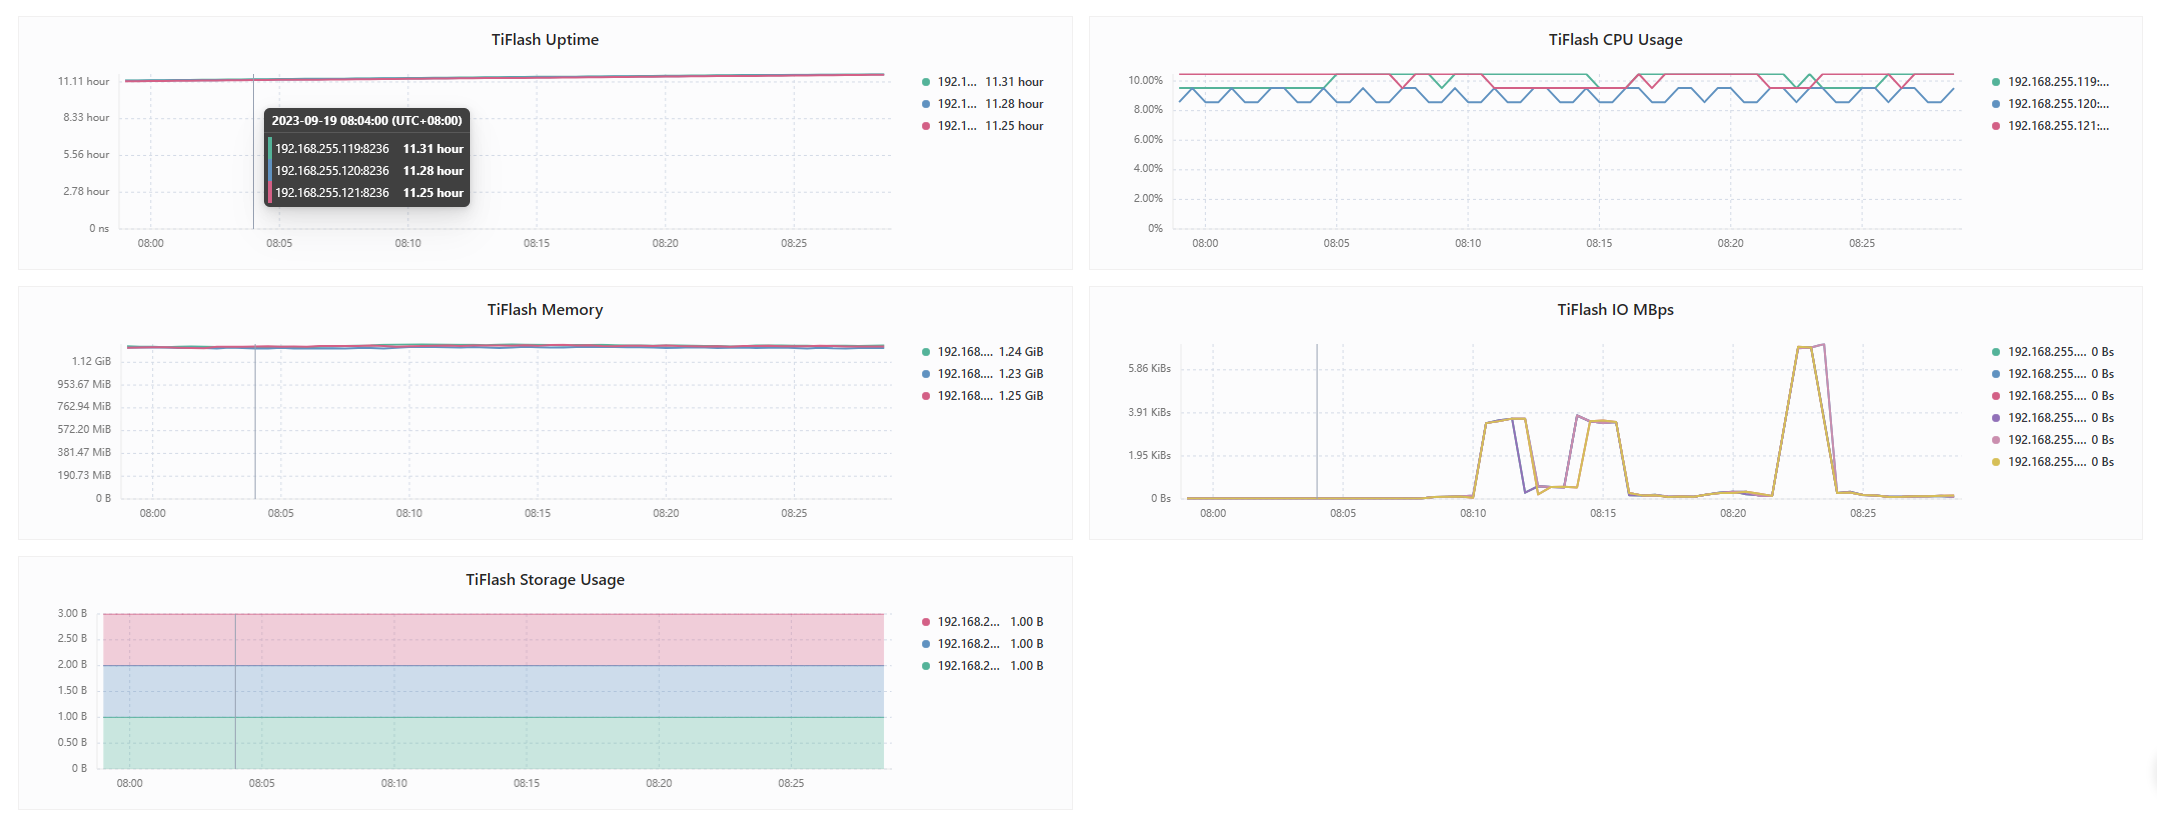
Task: Click the 762.94 MiB axis label in Memory
Action: [84, 407]
